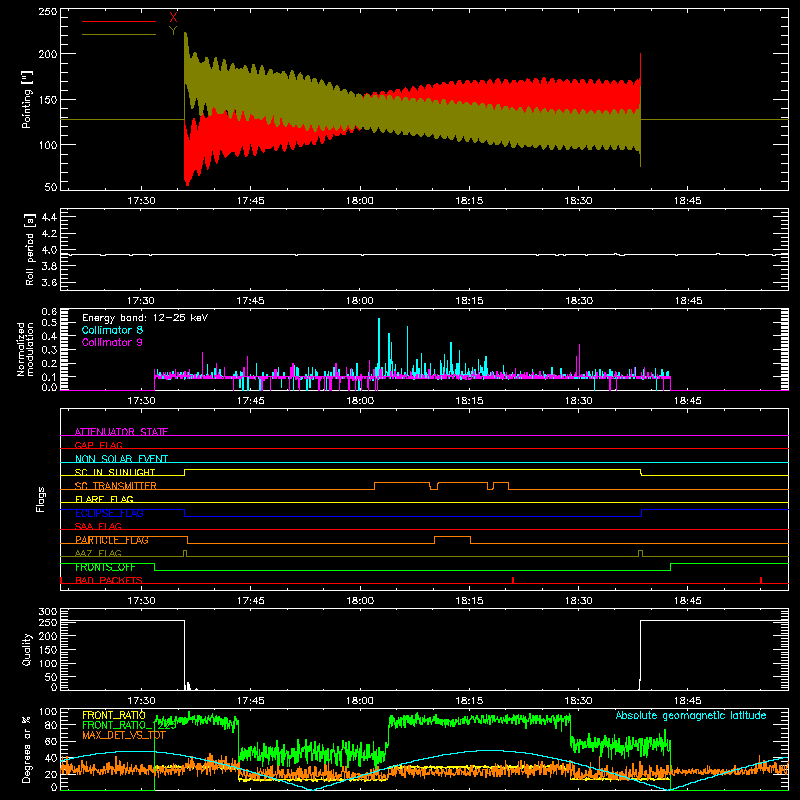Select the FRONTS_OFF flag label
The image size is (800, 800).
105,567
